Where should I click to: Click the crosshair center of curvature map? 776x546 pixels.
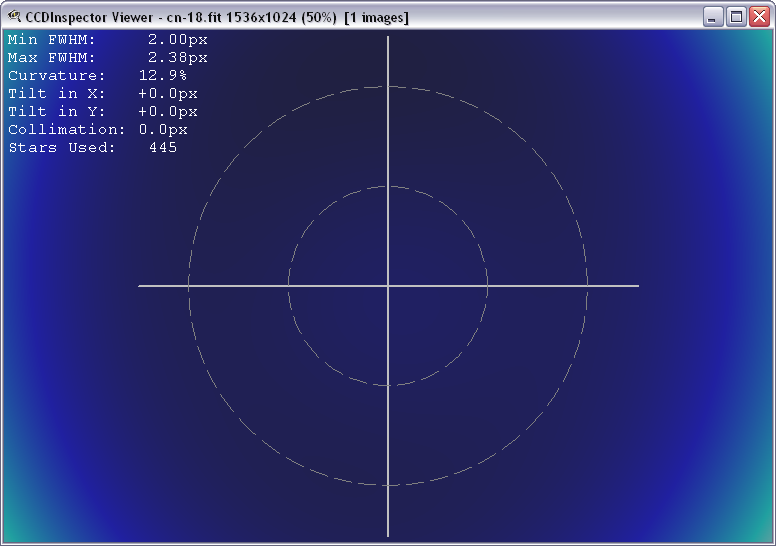point(388,286)
